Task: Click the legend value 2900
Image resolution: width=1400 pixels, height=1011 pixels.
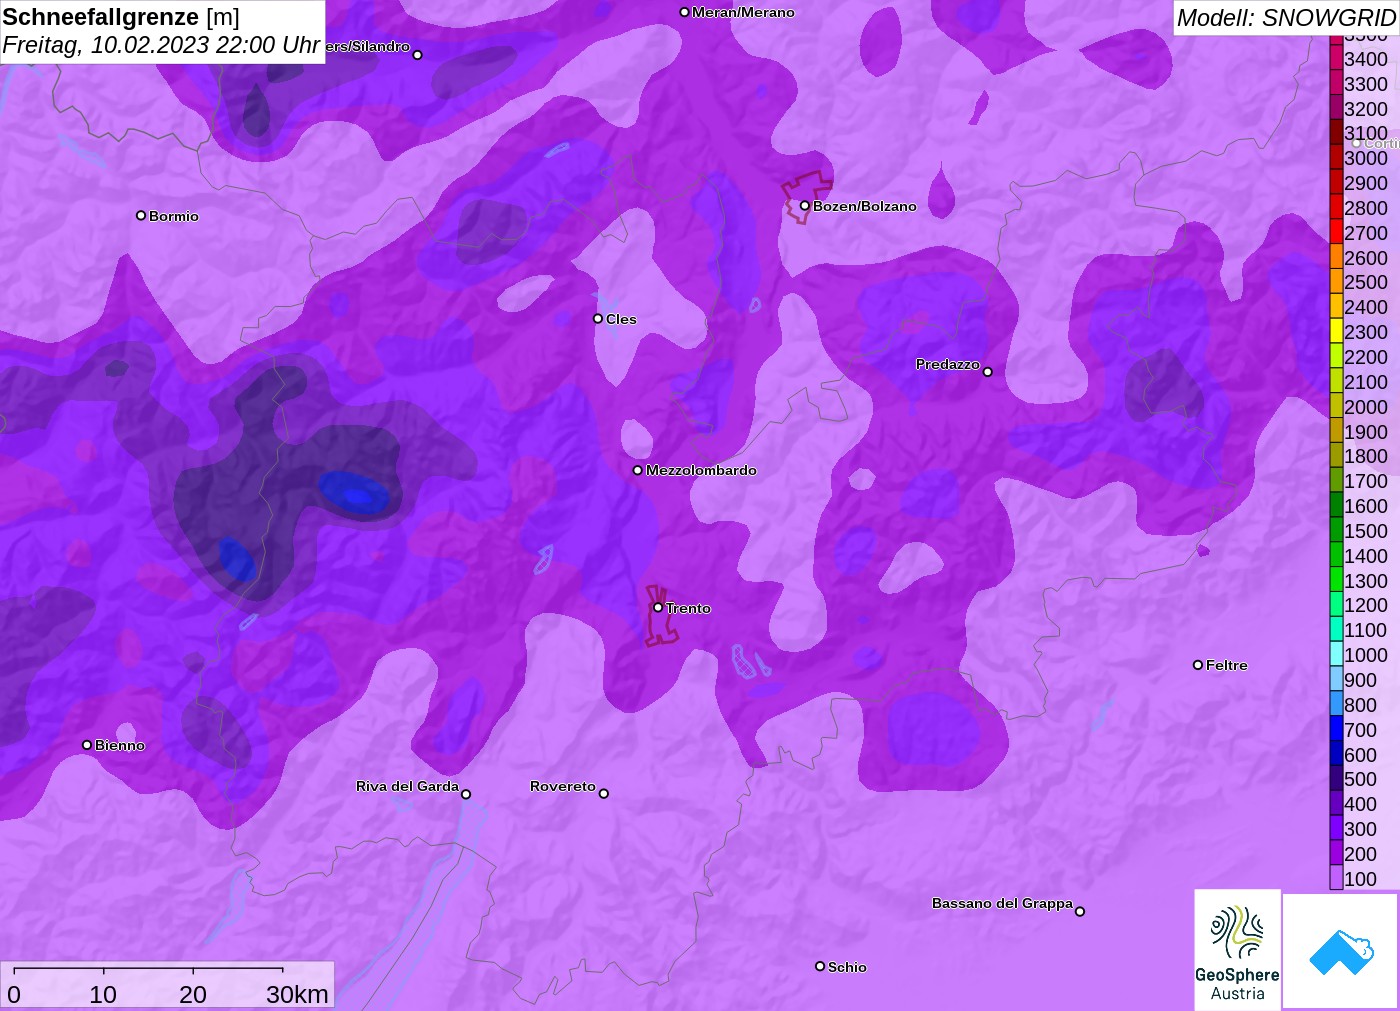Action: [x=1366, y=183]
